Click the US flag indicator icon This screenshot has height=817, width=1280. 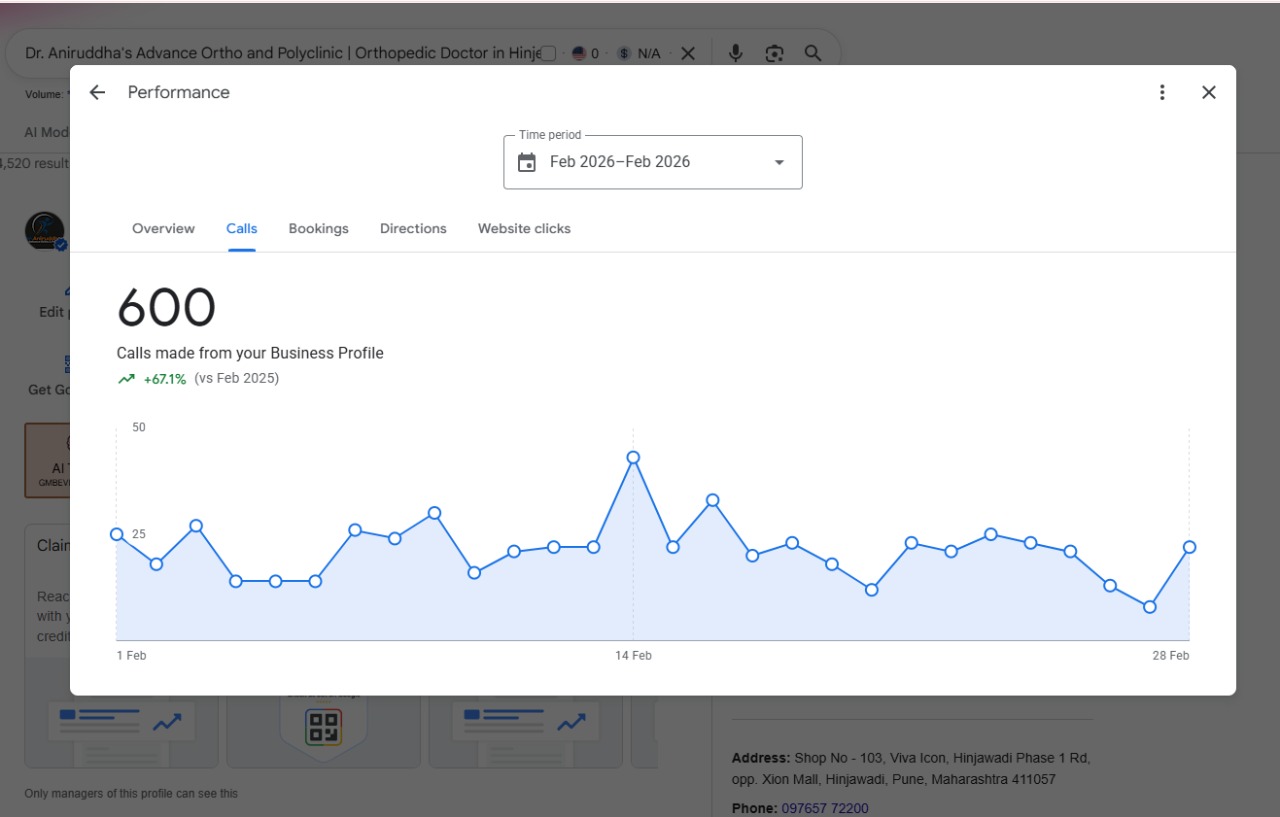tap(579, 54)
